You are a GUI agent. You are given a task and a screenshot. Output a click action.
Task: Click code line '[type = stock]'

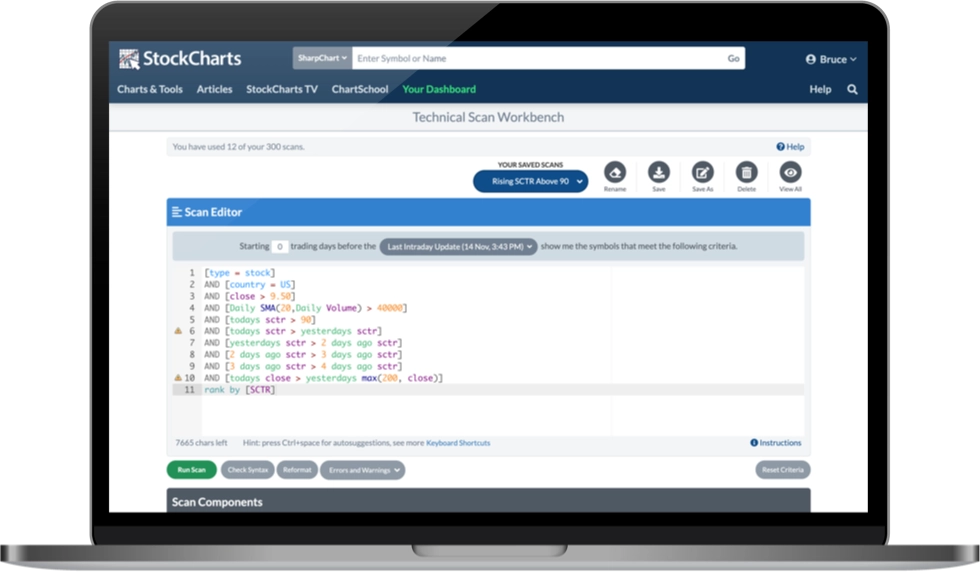[x=239, y=273]
